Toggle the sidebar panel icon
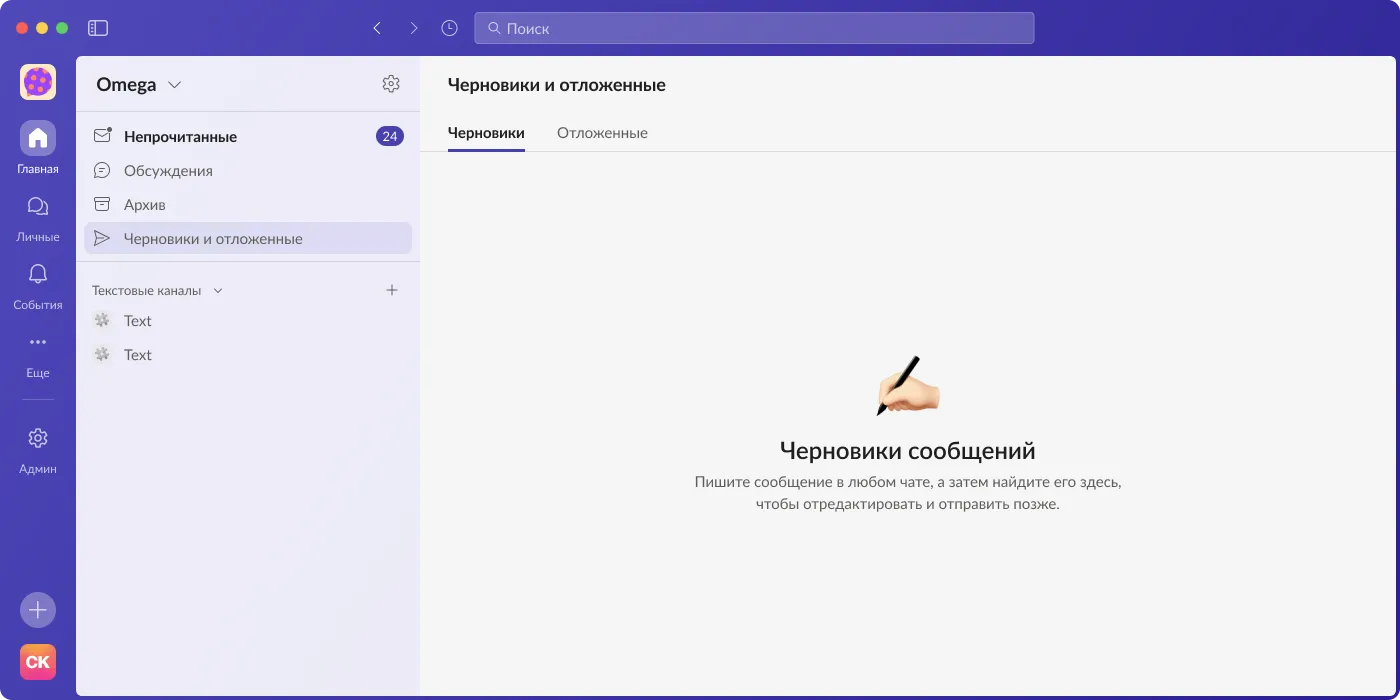 (98, 28)
